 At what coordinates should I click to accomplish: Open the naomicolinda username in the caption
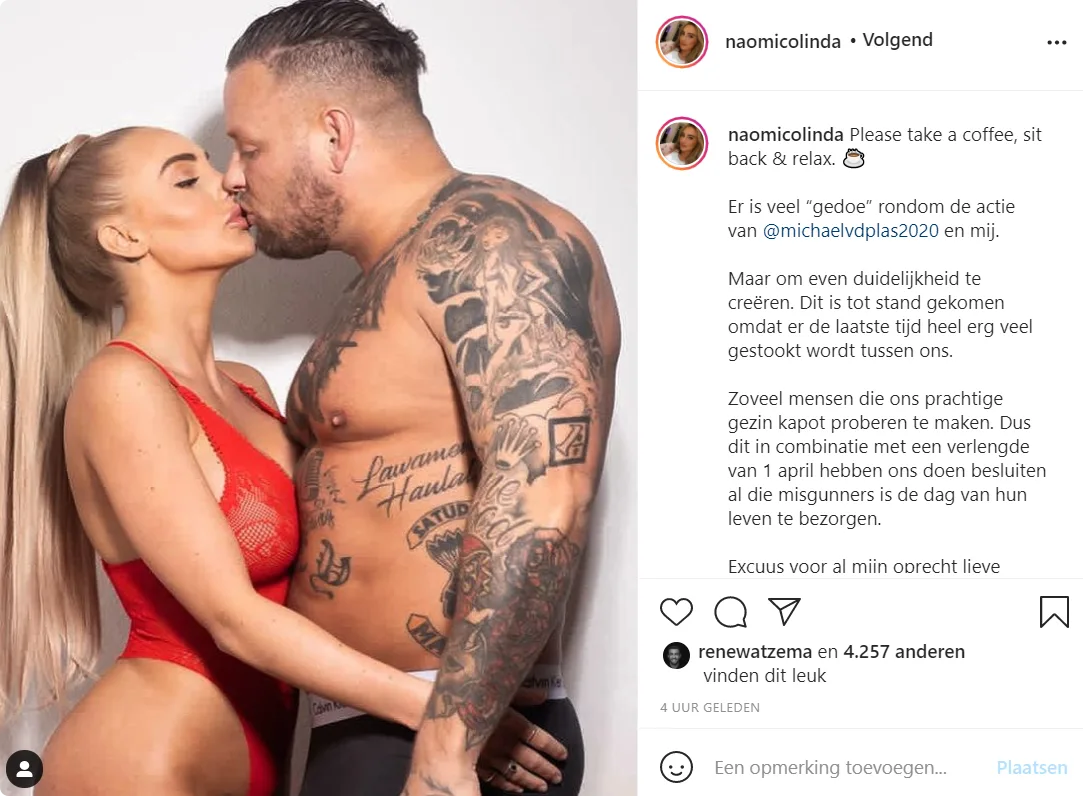785,135
